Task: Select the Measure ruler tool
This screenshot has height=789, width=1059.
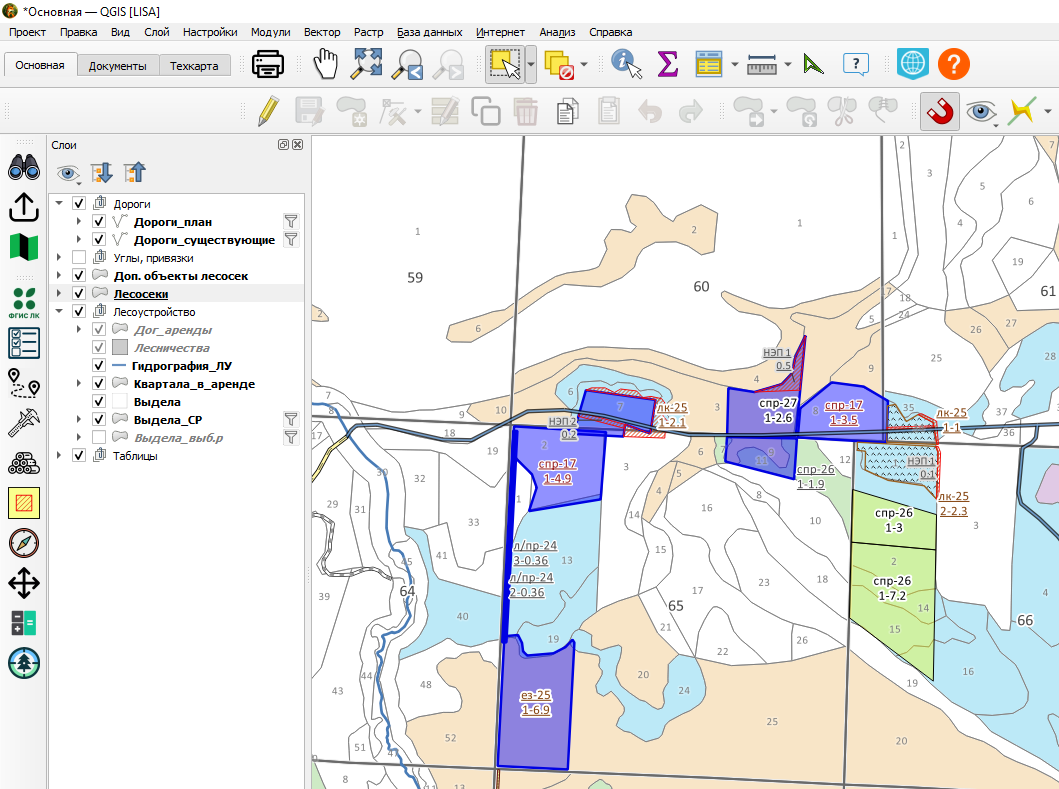Action: pyautogui.click(x=762, y=65)
